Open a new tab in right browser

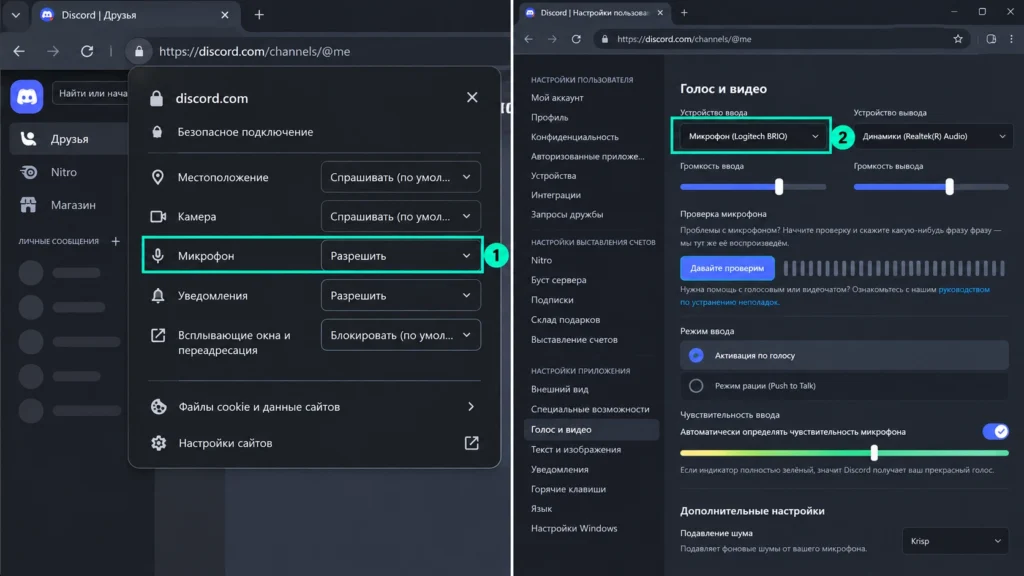click(x=684, y=12)
